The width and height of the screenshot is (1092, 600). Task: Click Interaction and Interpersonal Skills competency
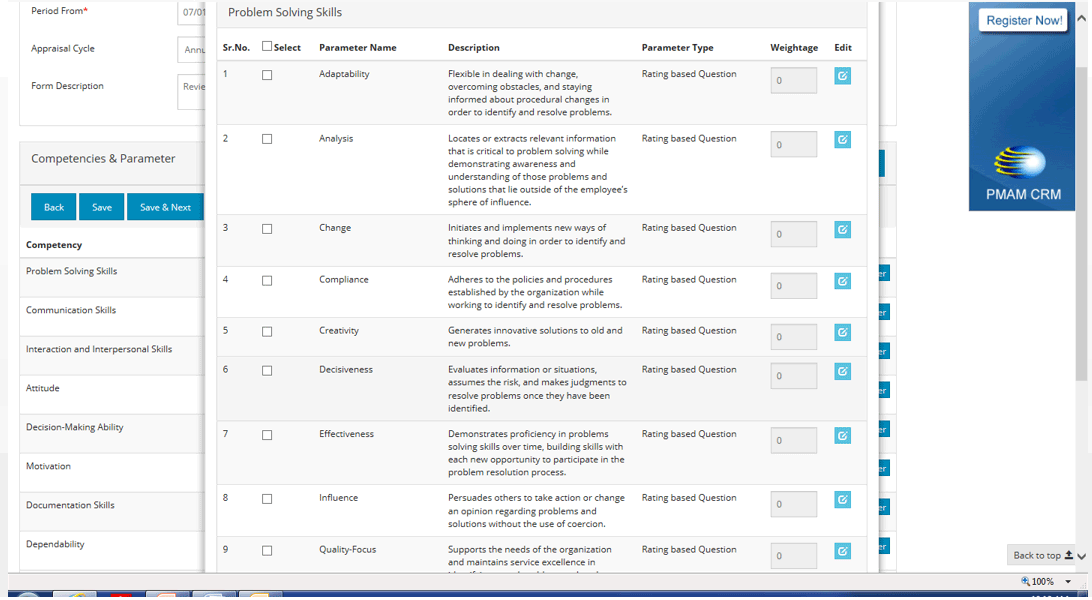[x=111, y=356]
